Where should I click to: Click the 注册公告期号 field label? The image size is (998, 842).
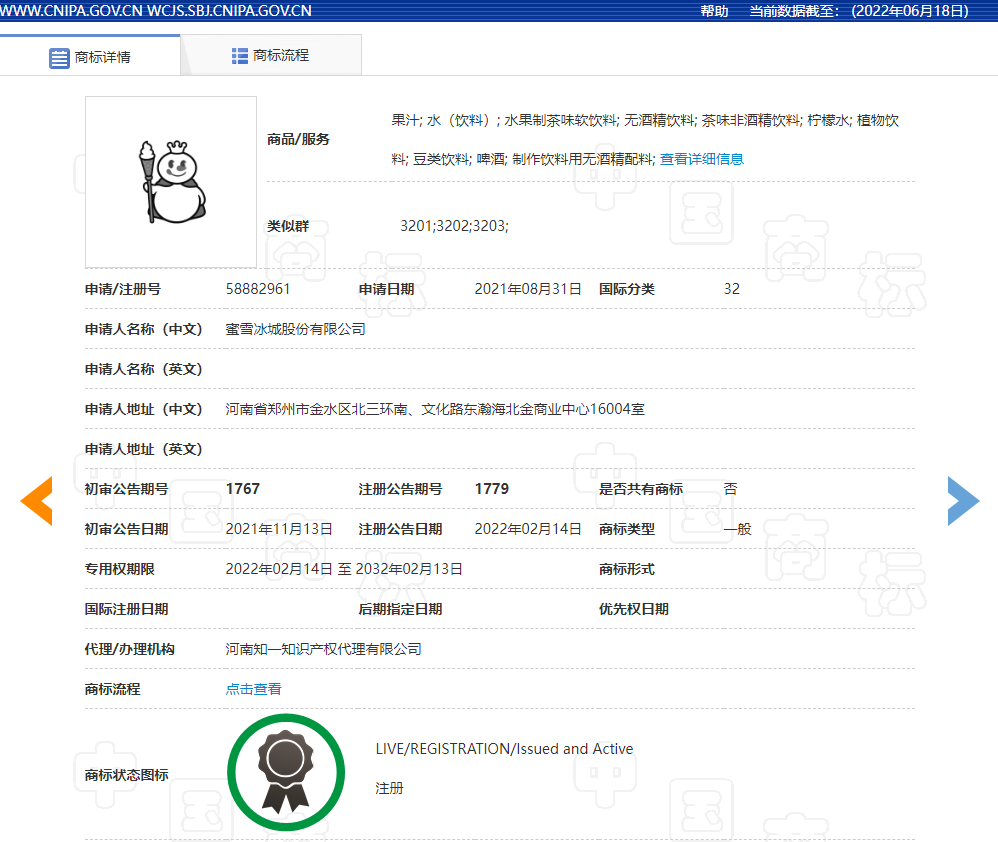[x=400, y=489]
